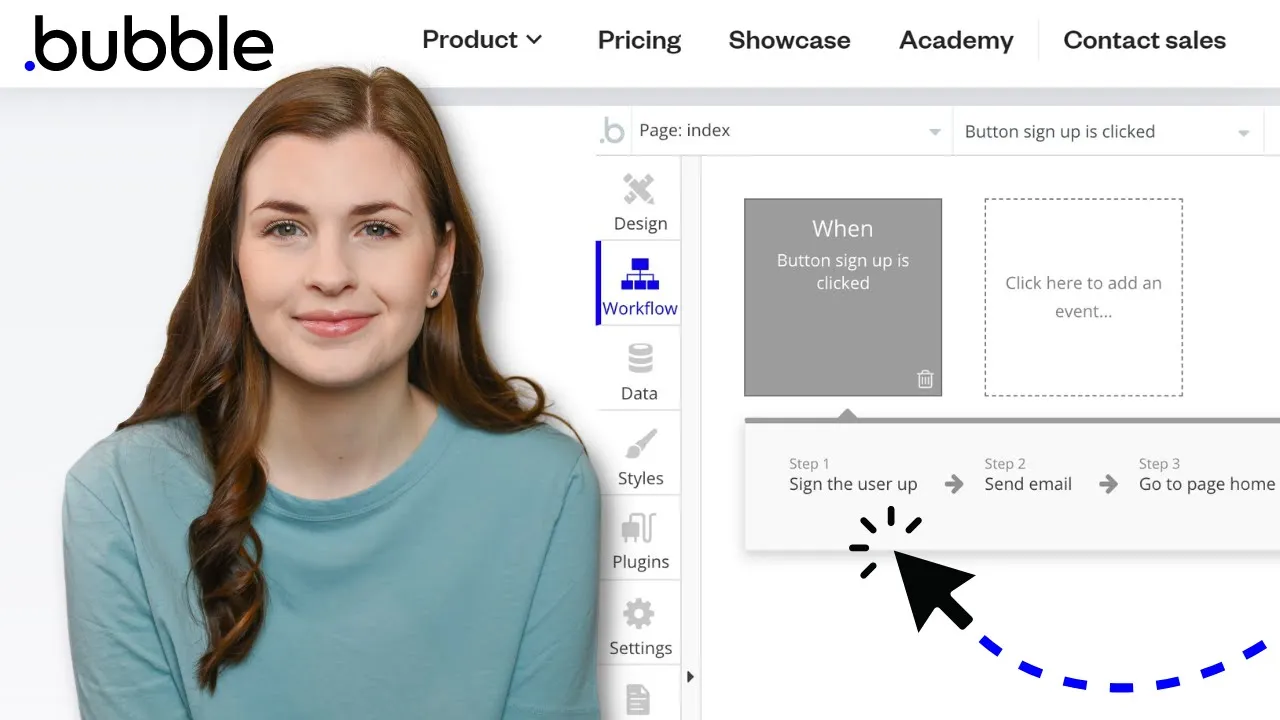1280x720 pixels.
Task: Select the When Button sign up is clicked event
Action: [x=843, y=297]
